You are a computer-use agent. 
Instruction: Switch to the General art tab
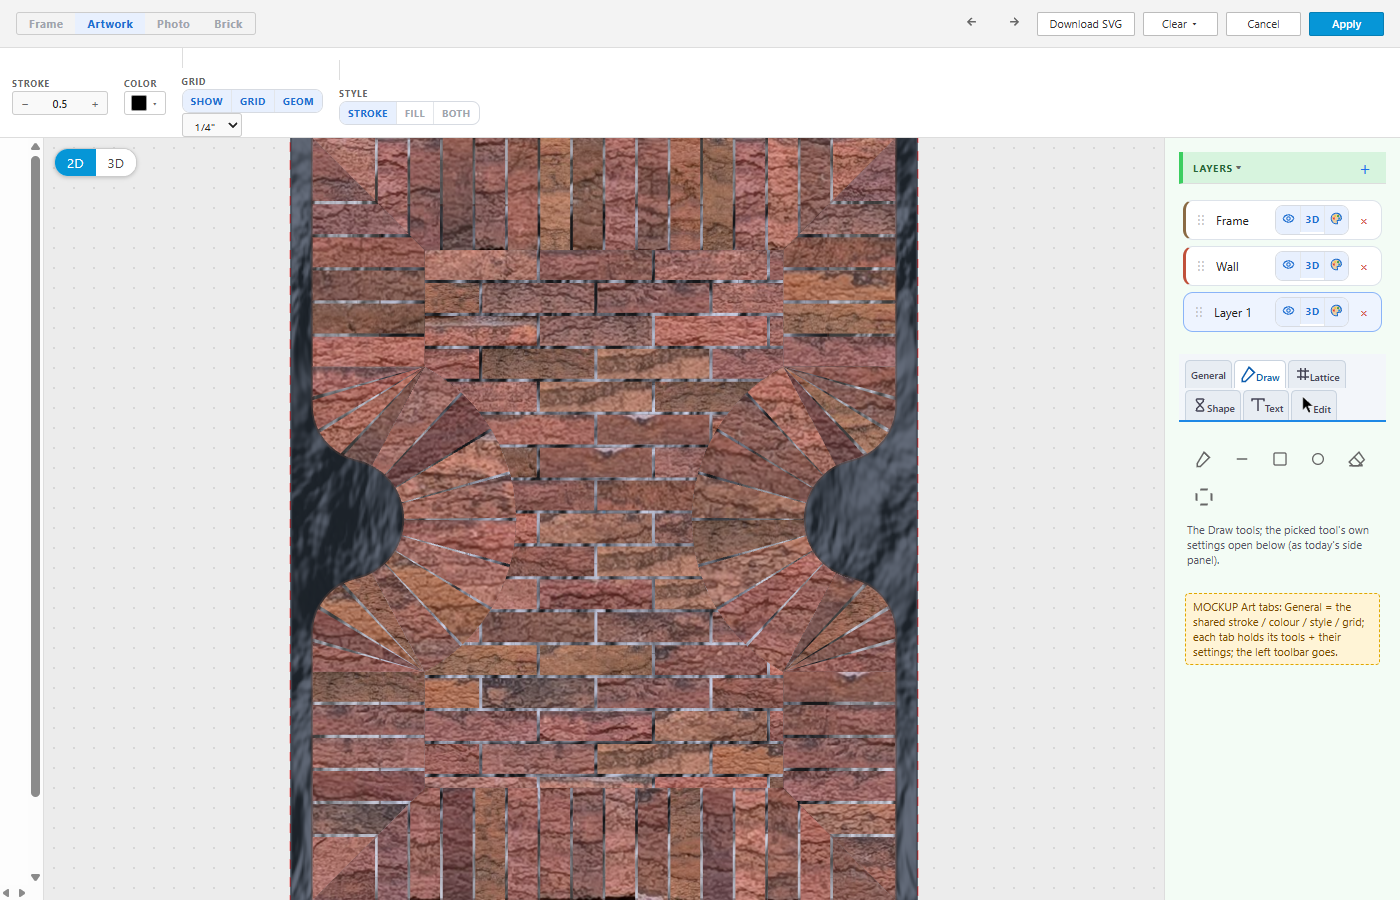(1208, 375)
